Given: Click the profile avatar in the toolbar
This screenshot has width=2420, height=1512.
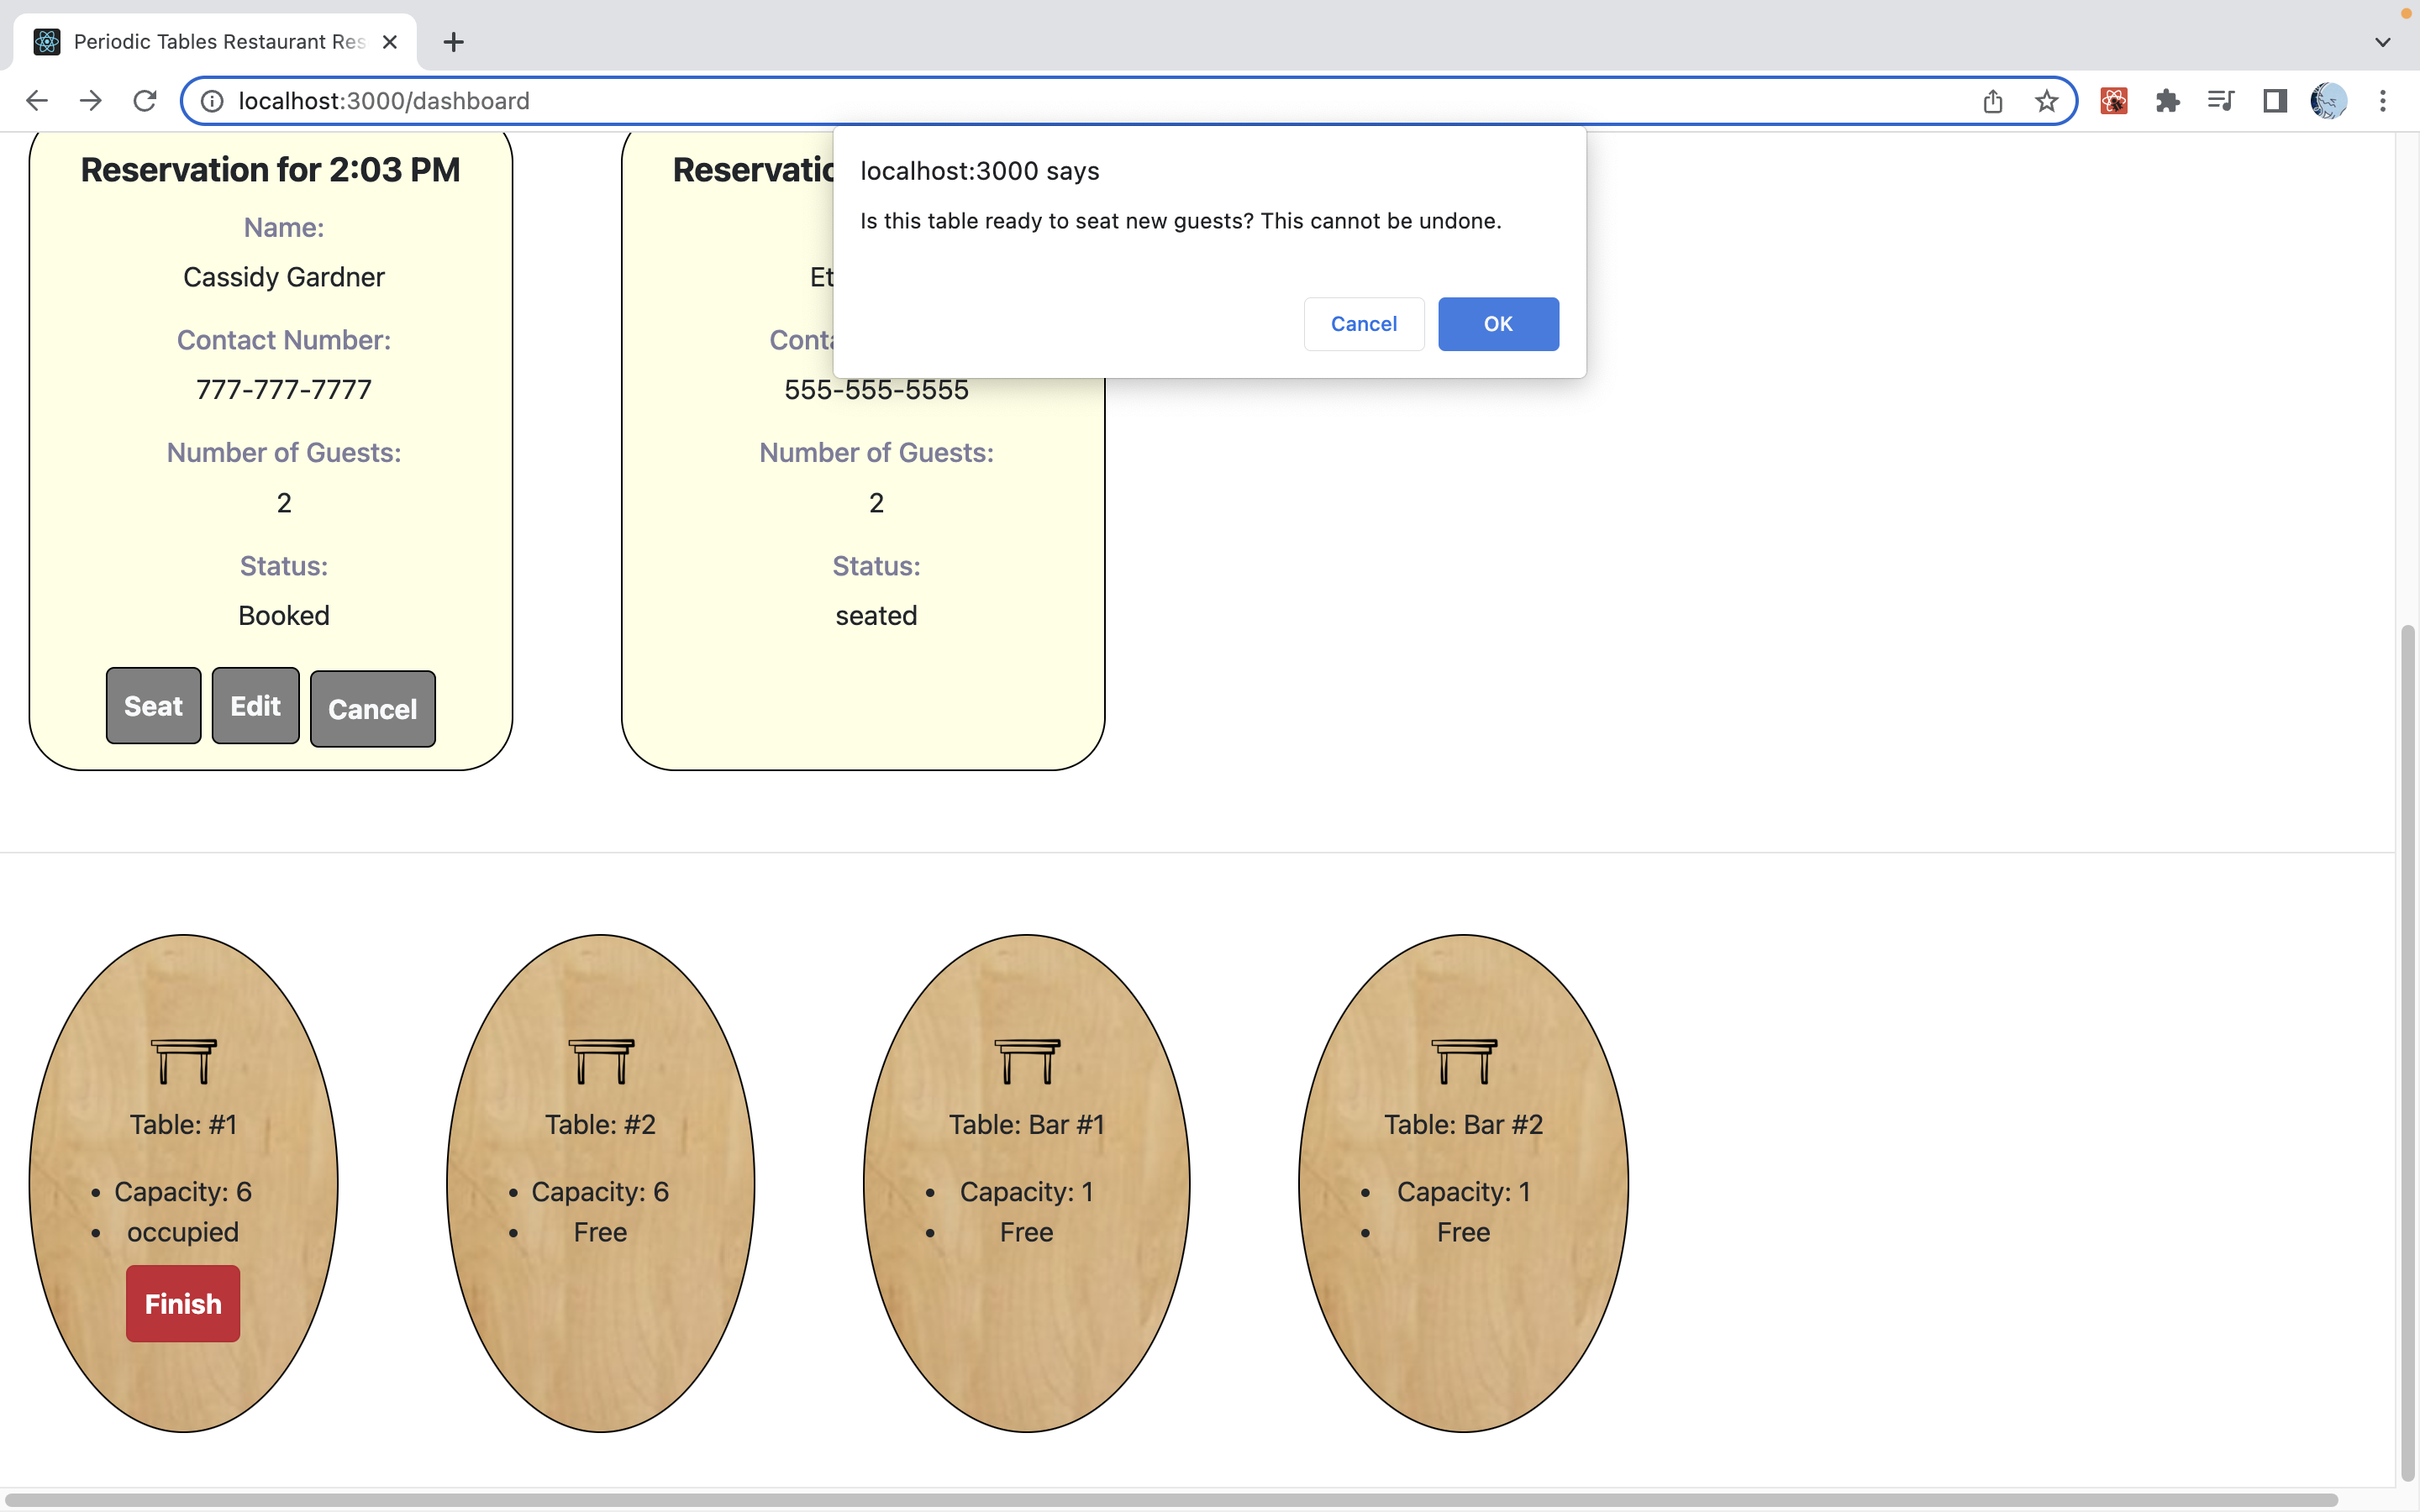Looking at the screenshot, I should [x=2328, y=100].
